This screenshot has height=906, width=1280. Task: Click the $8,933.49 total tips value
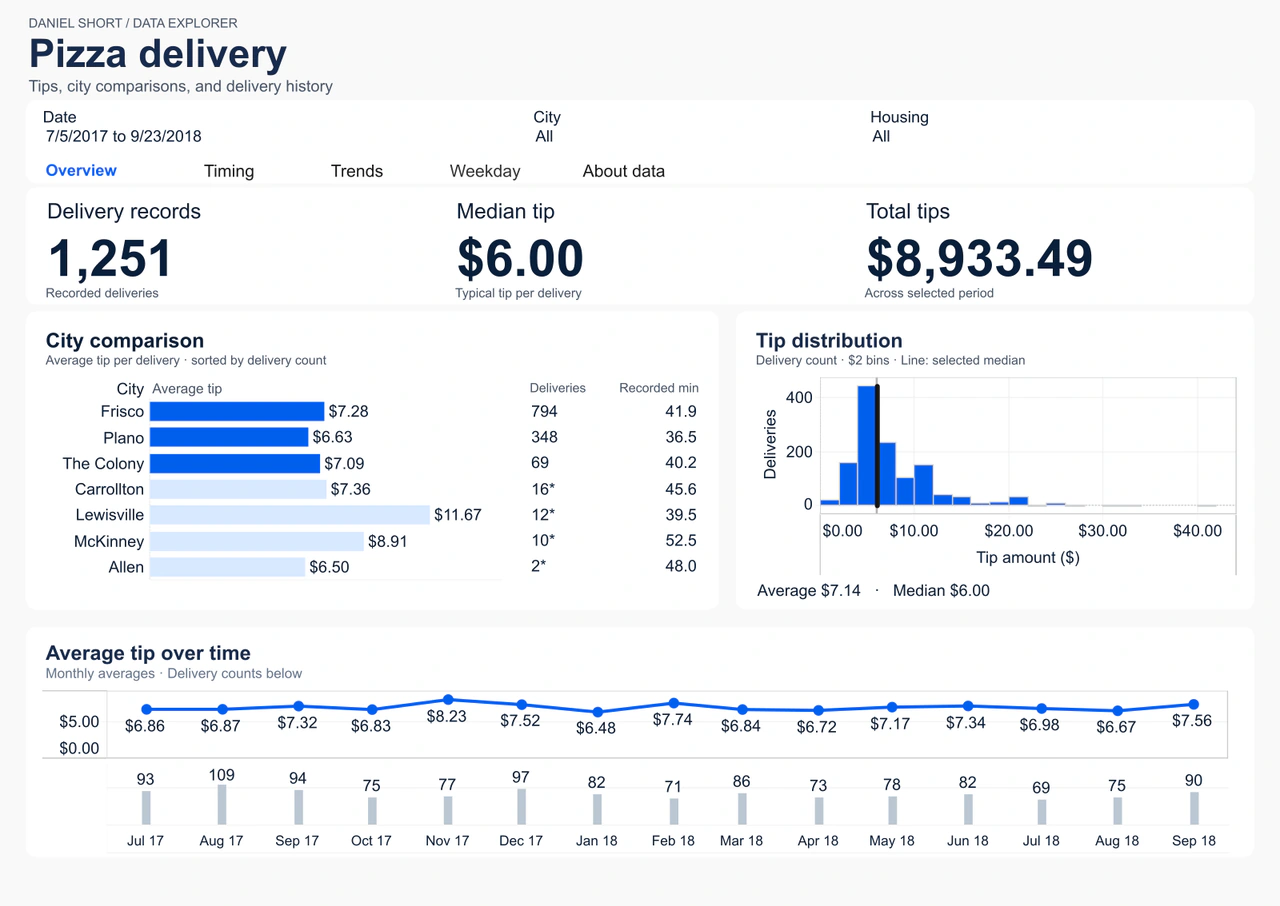(x=979, y=258)
